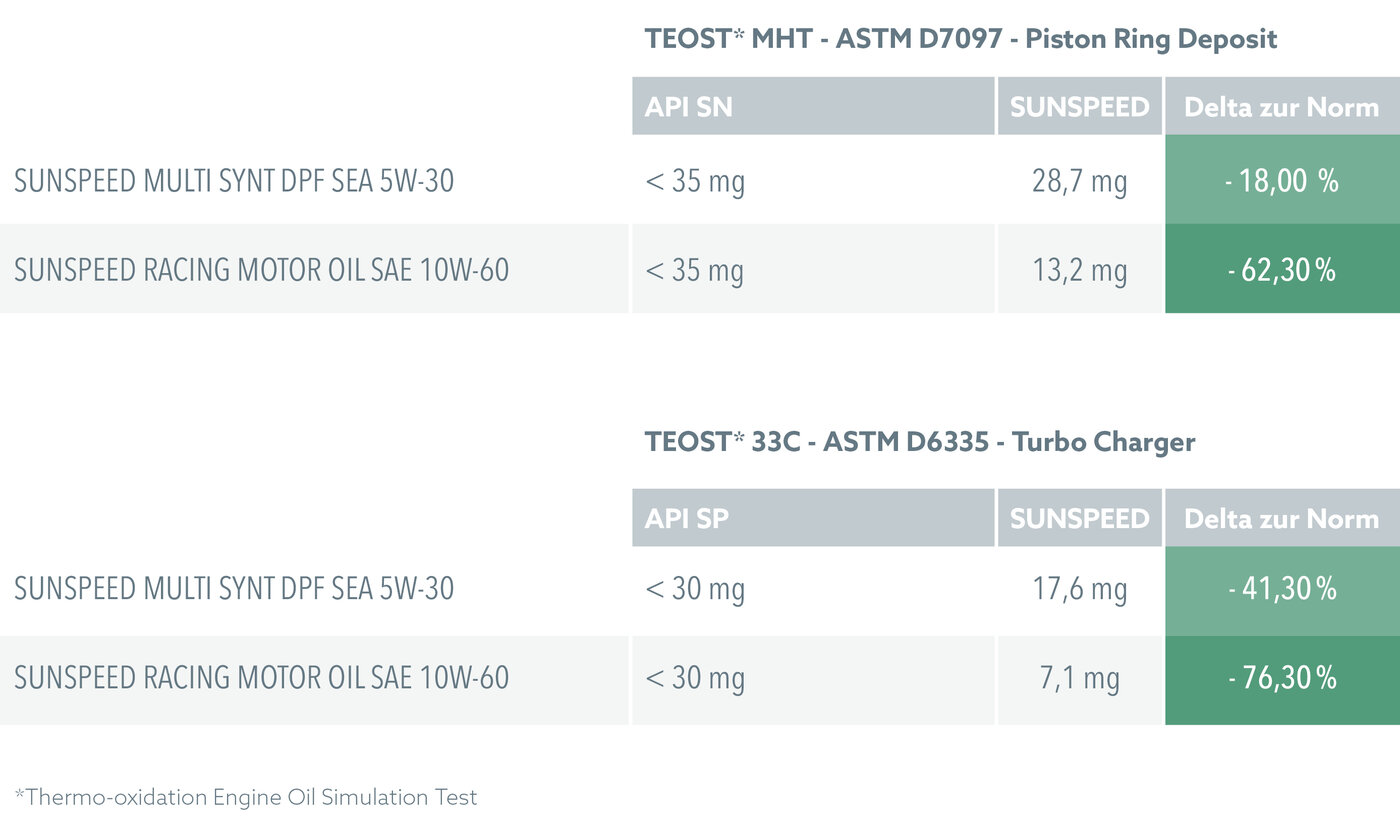Click the < 30 mg limit beside 7,1 mg
This screenshot has height=838, width=1400.
tap(695, 679)
